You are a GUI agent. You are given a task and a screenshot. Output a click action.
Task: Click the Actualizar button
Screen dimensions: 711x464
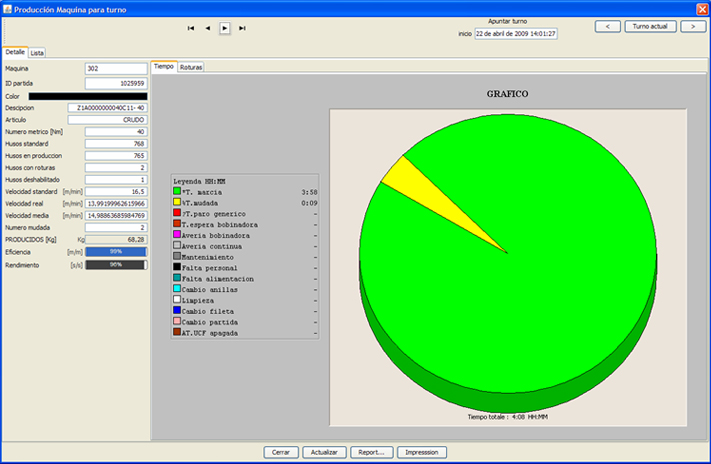click(x=324, y=452)
